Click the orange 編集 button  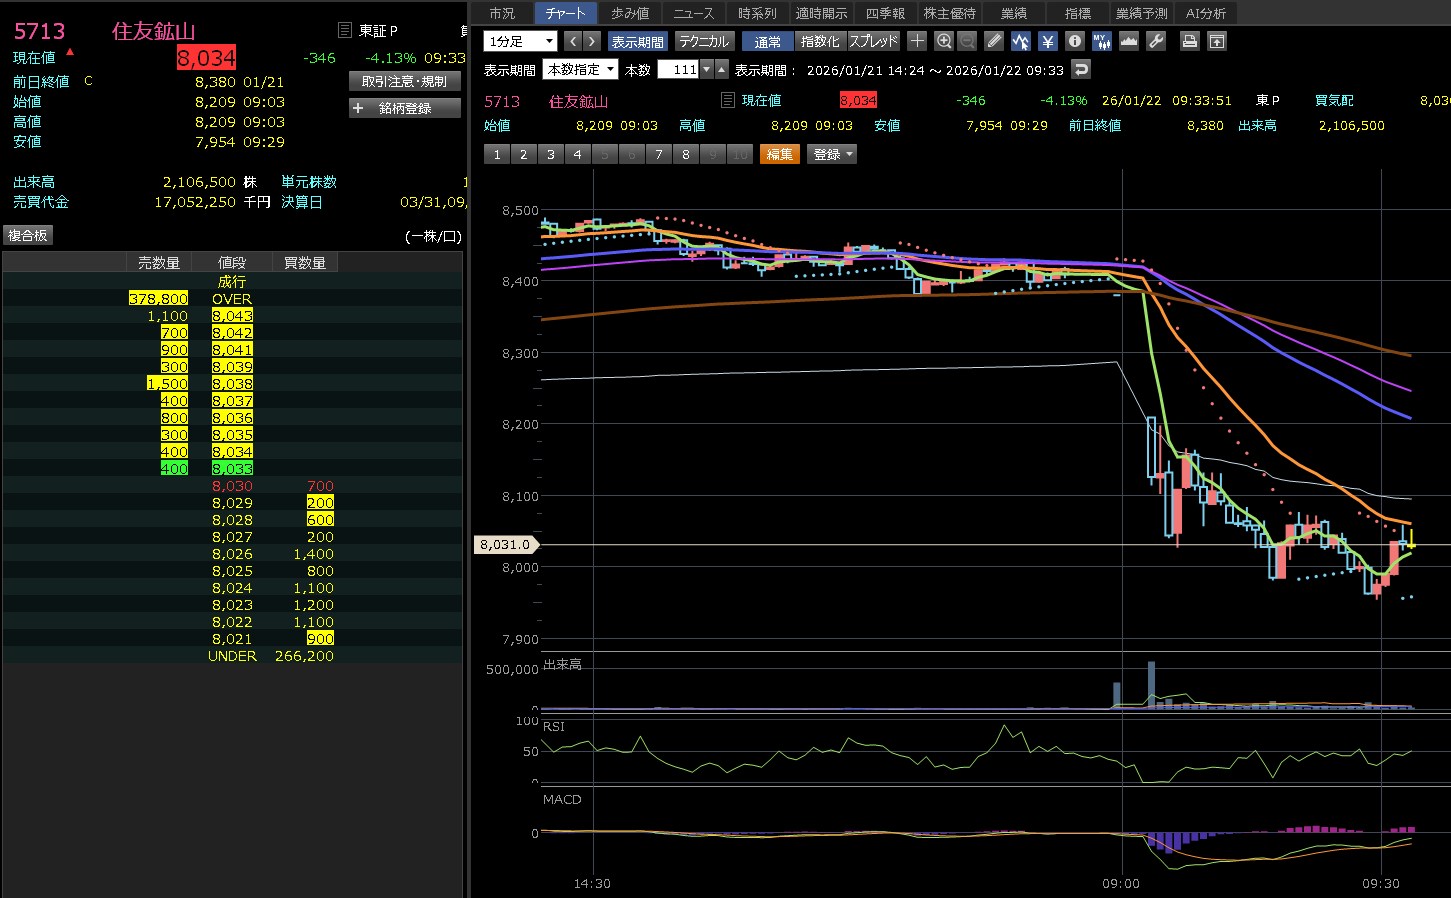point(780,154)
